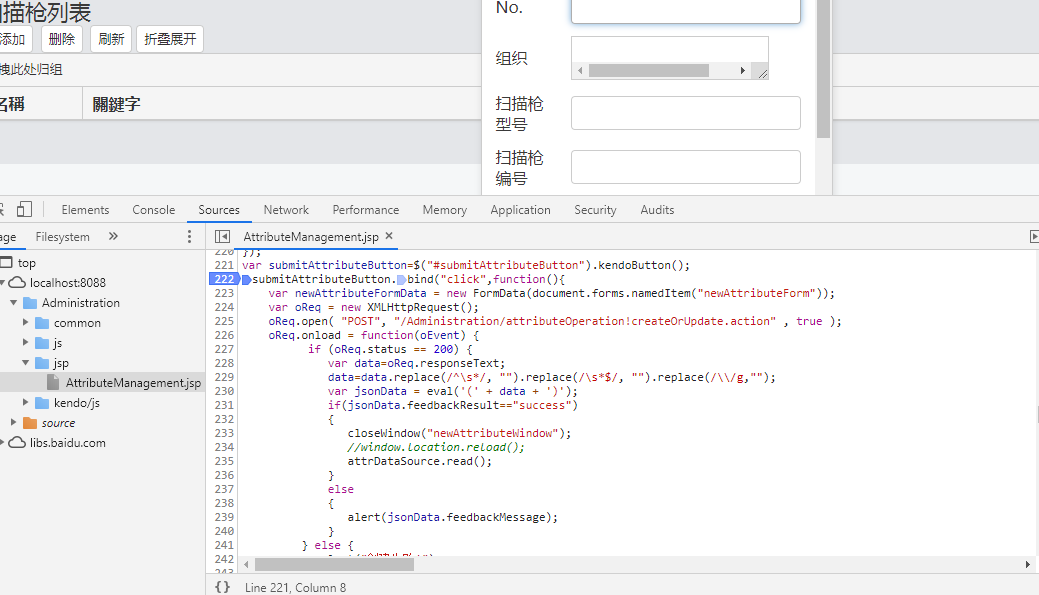Close the AttributeManagement.jsp editor tab
The width and height of the screenshot is (1039, 595).
click(x=389, y=236)
